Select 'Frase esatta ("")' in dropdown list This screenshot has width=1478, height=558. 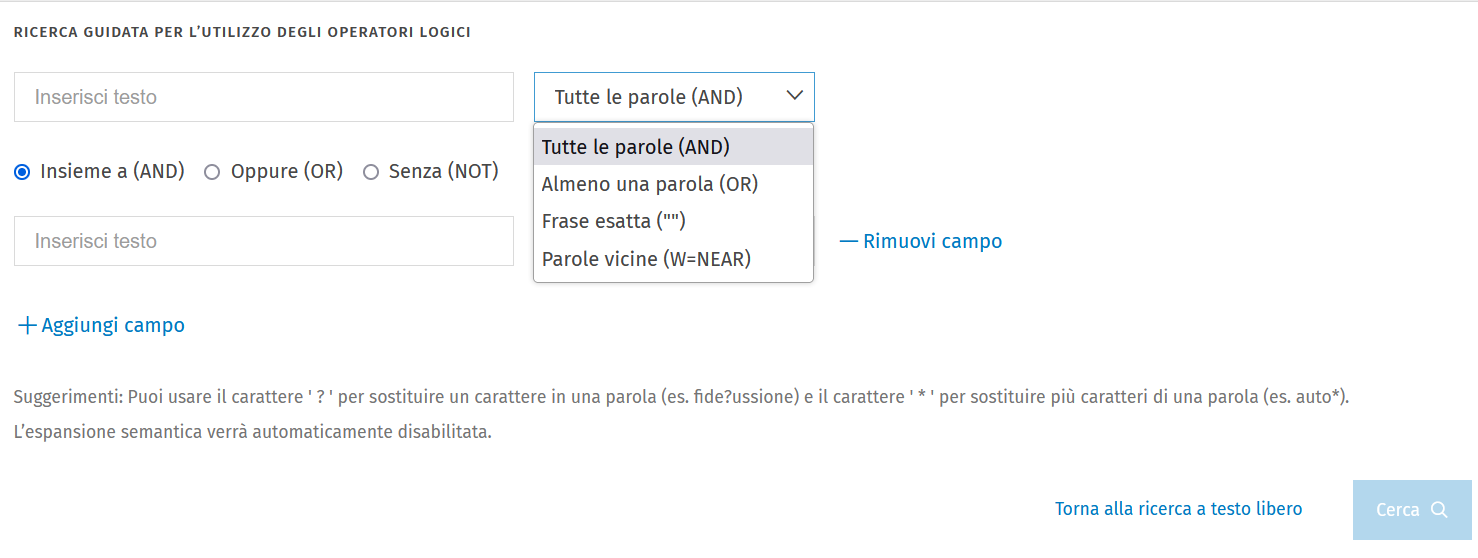click(x=614, y=221)
